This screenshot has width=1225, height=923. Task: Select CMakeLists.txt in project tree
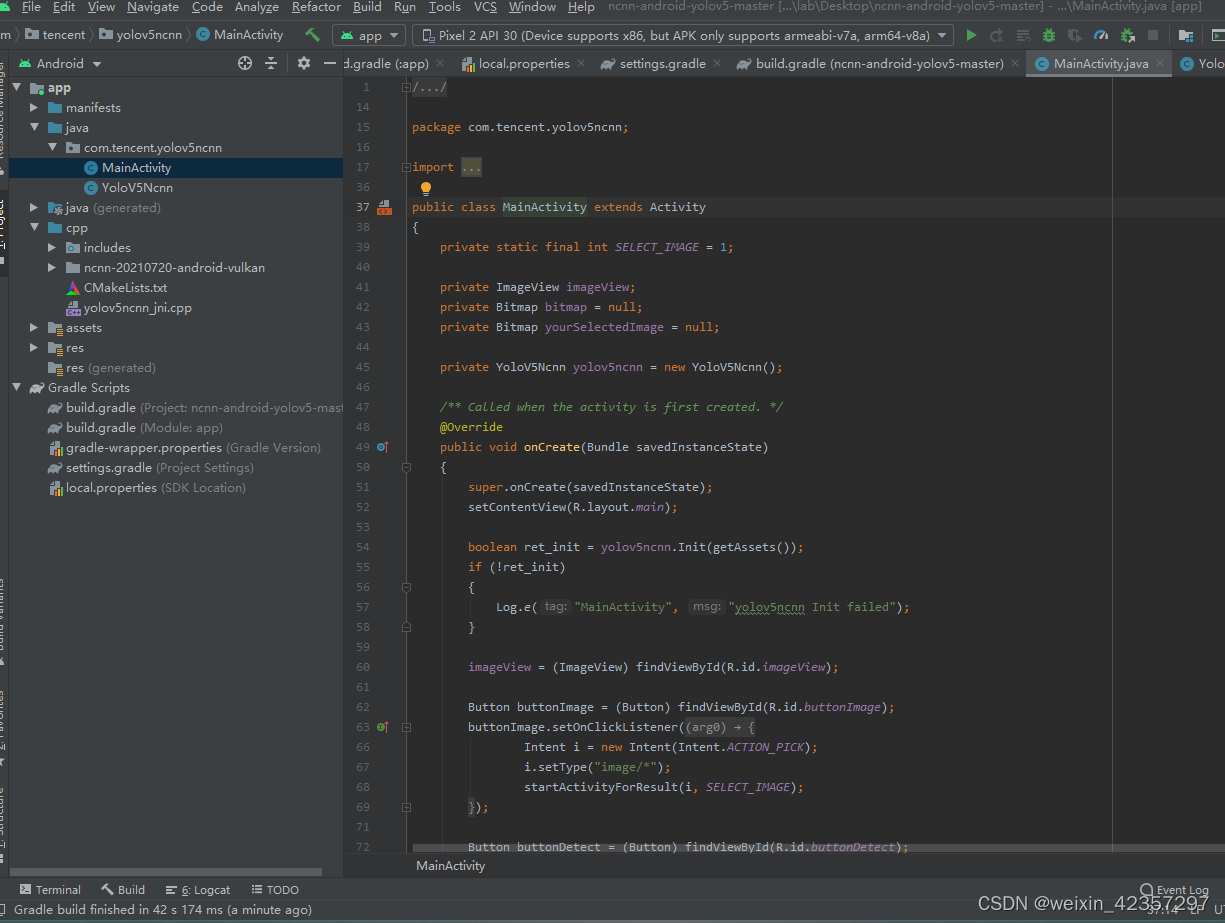coord(125,288)
